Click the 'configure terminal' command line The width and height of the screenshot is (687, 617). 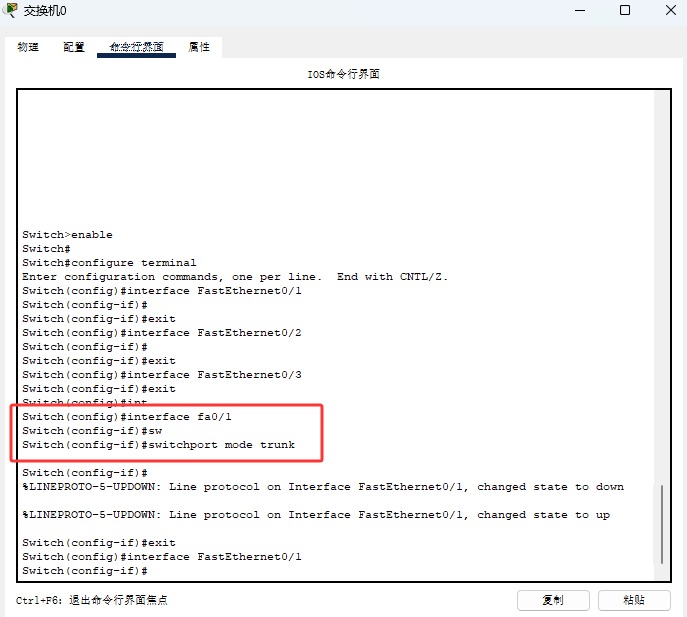click(x=110, y=263)
